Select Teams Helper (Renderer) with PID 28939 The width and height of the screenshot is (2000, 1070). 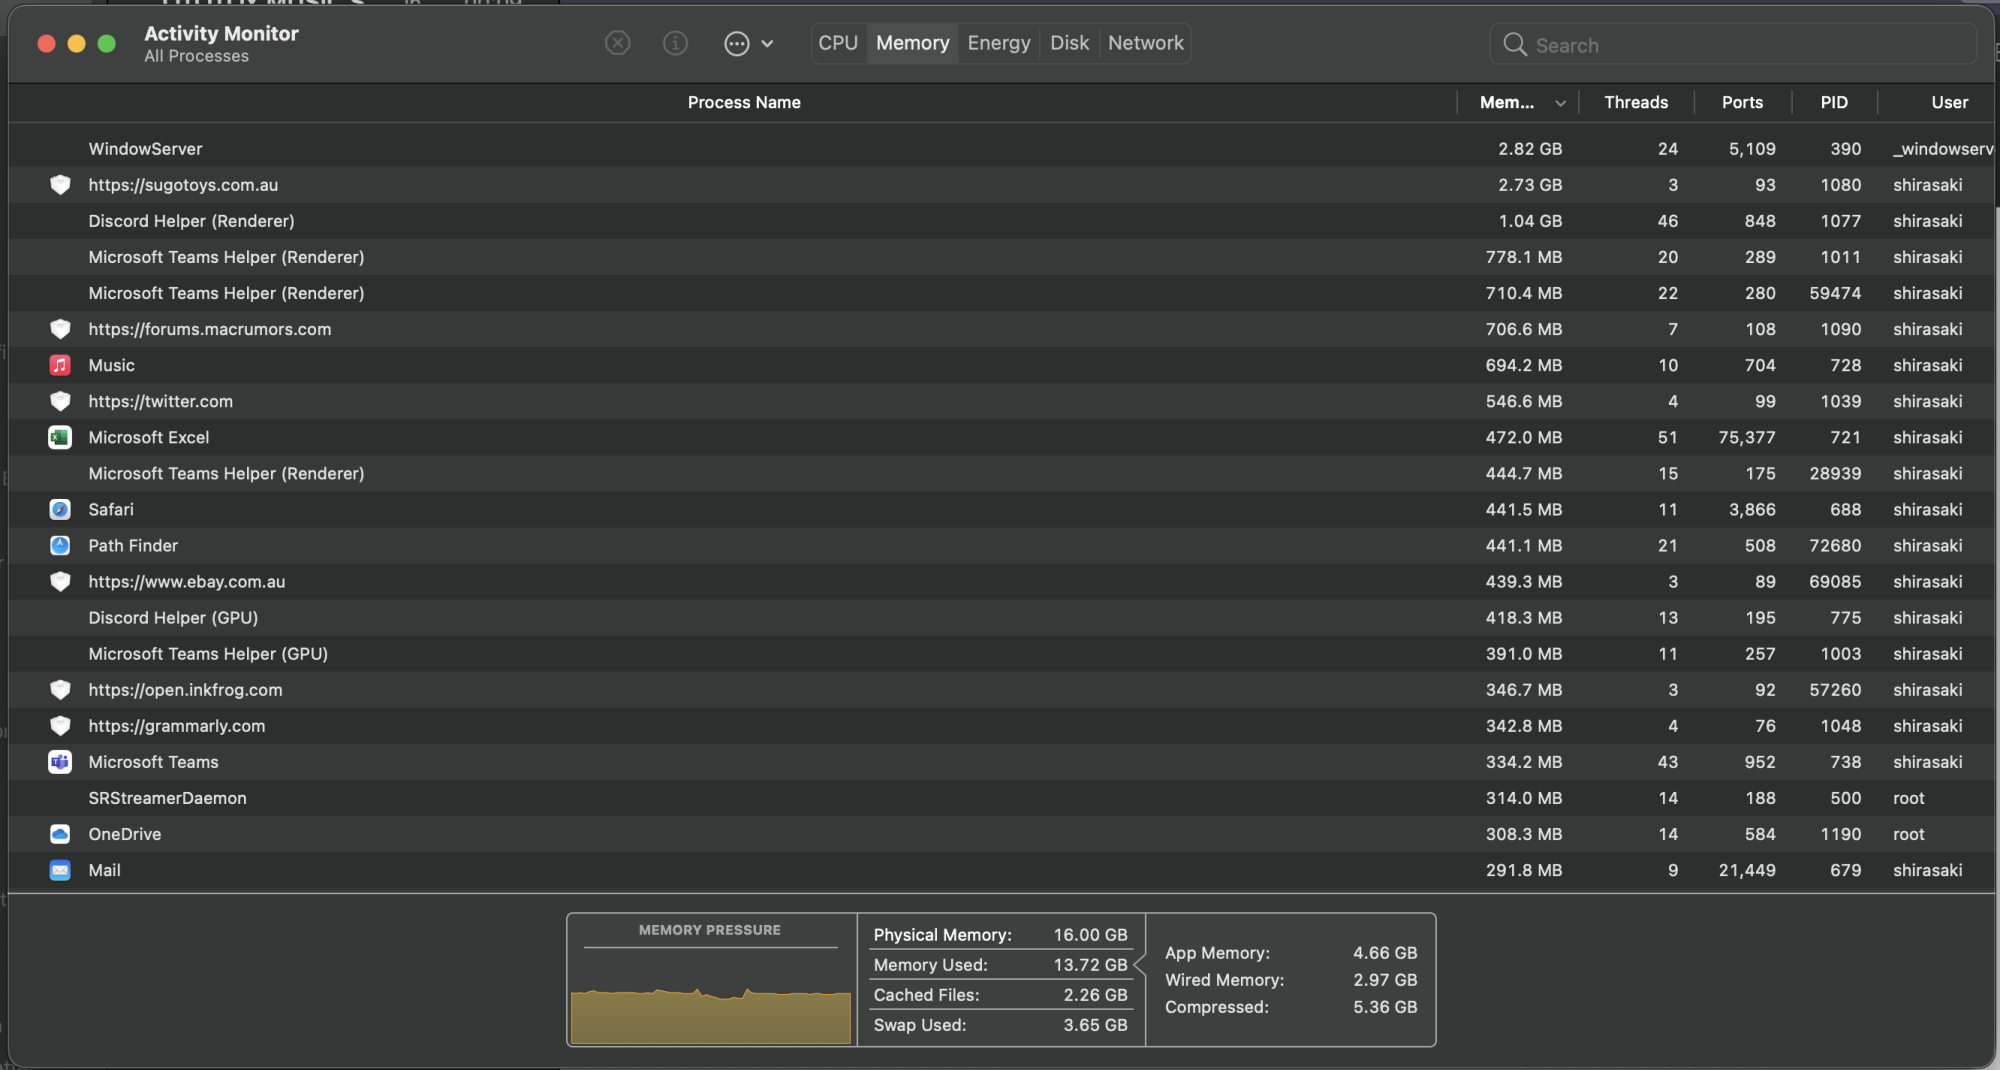(1002, 473)
